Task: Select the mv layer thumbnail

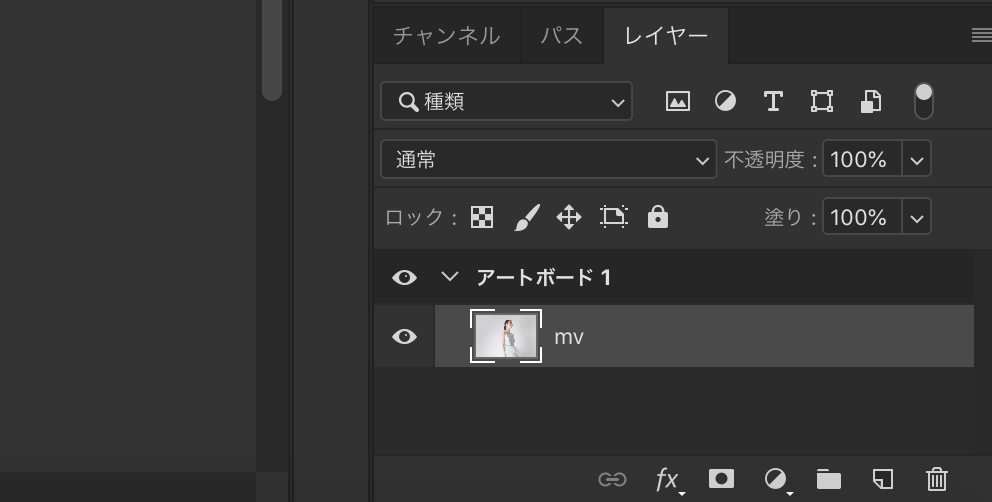Action: [505, 336]
